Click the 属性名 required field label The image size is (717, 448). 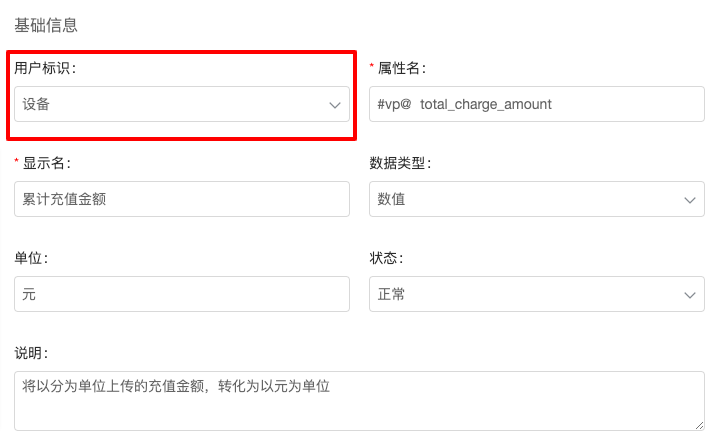402,68
